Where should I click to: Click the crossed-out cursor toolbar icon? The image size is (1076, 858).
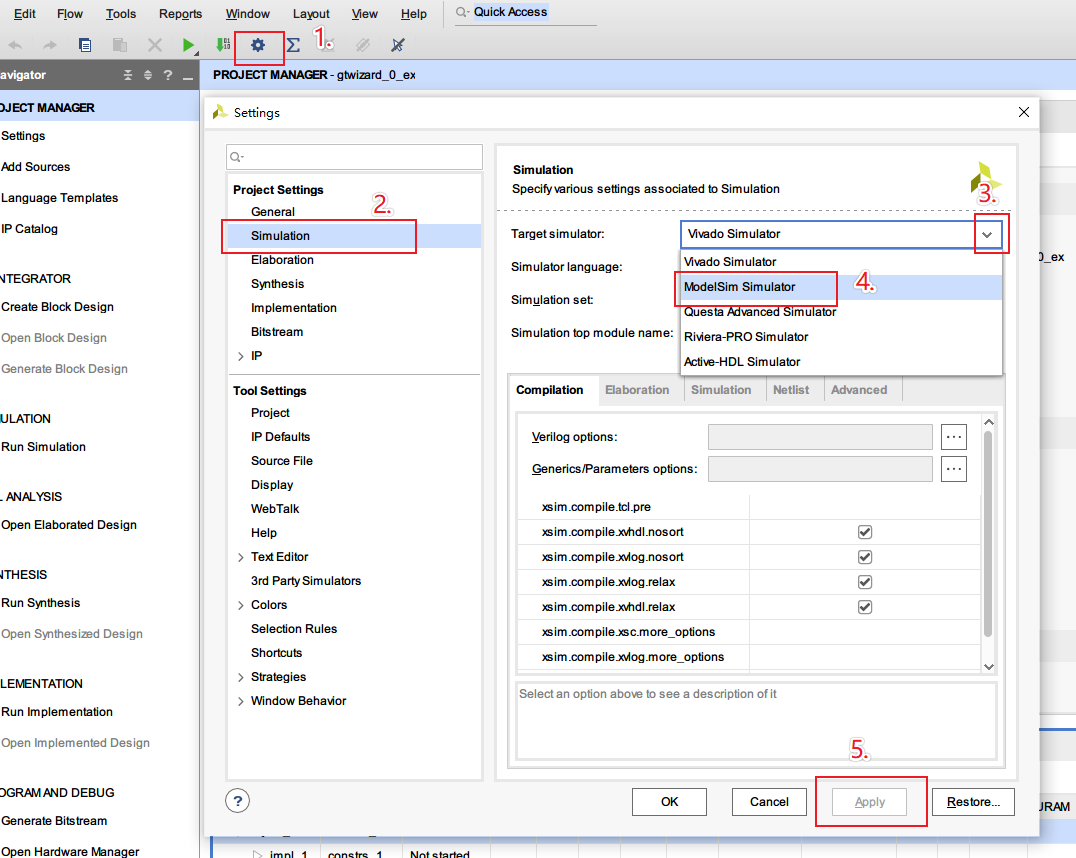(x=397, y=45)
